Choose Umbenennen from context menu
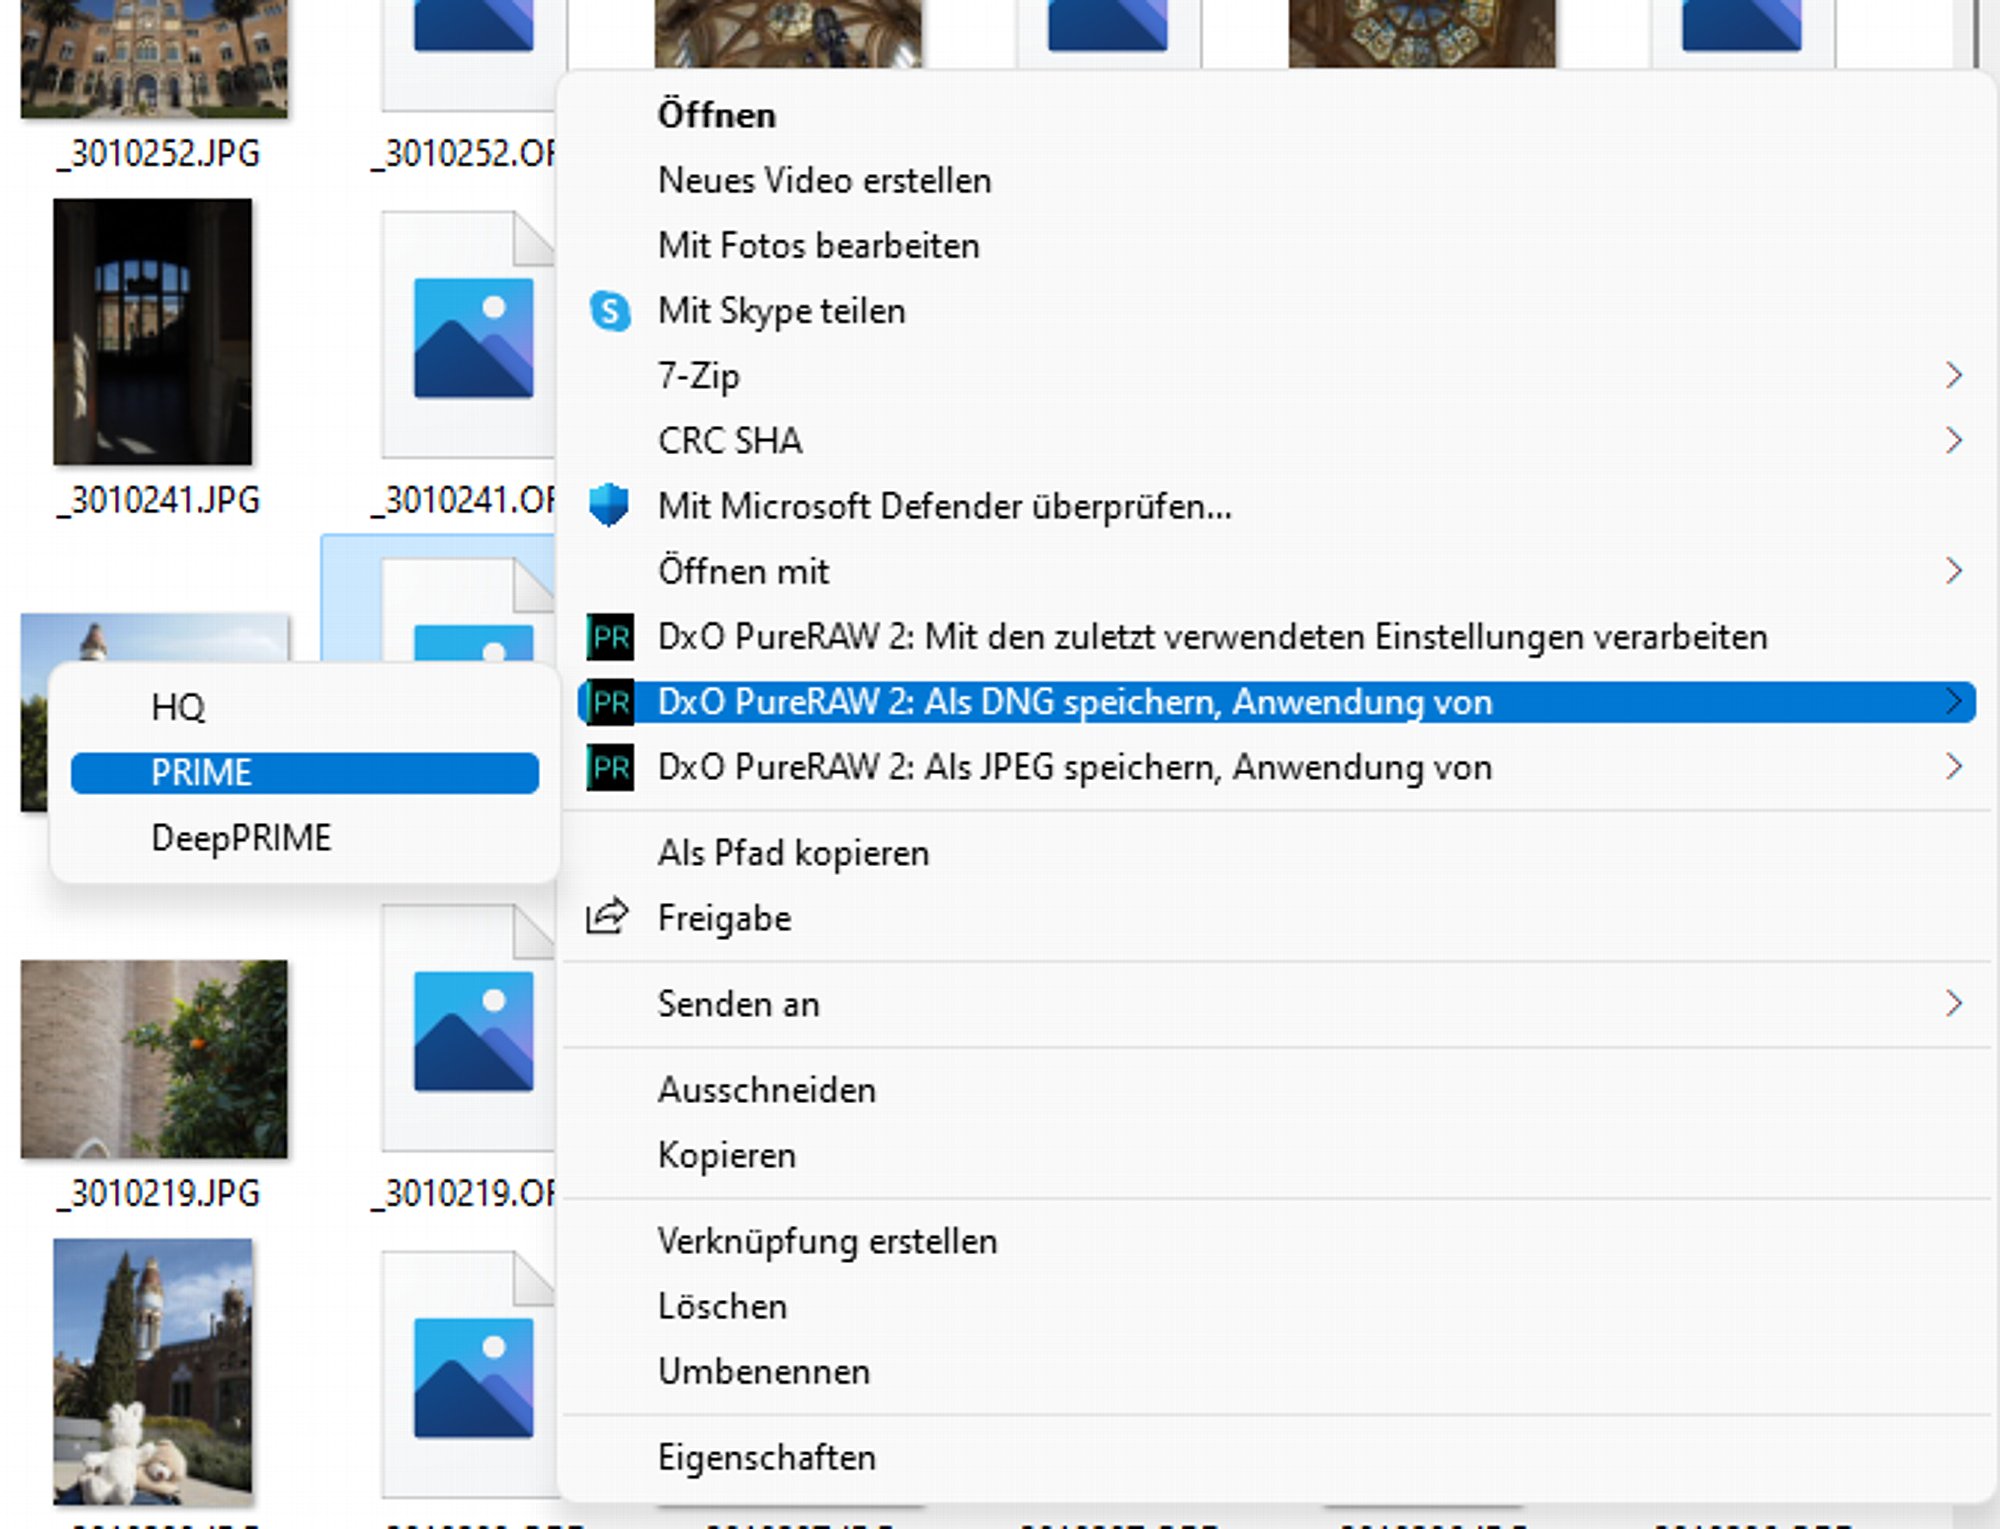The width and height of the screenshot is (2000, 1529). coord(764,1372)
